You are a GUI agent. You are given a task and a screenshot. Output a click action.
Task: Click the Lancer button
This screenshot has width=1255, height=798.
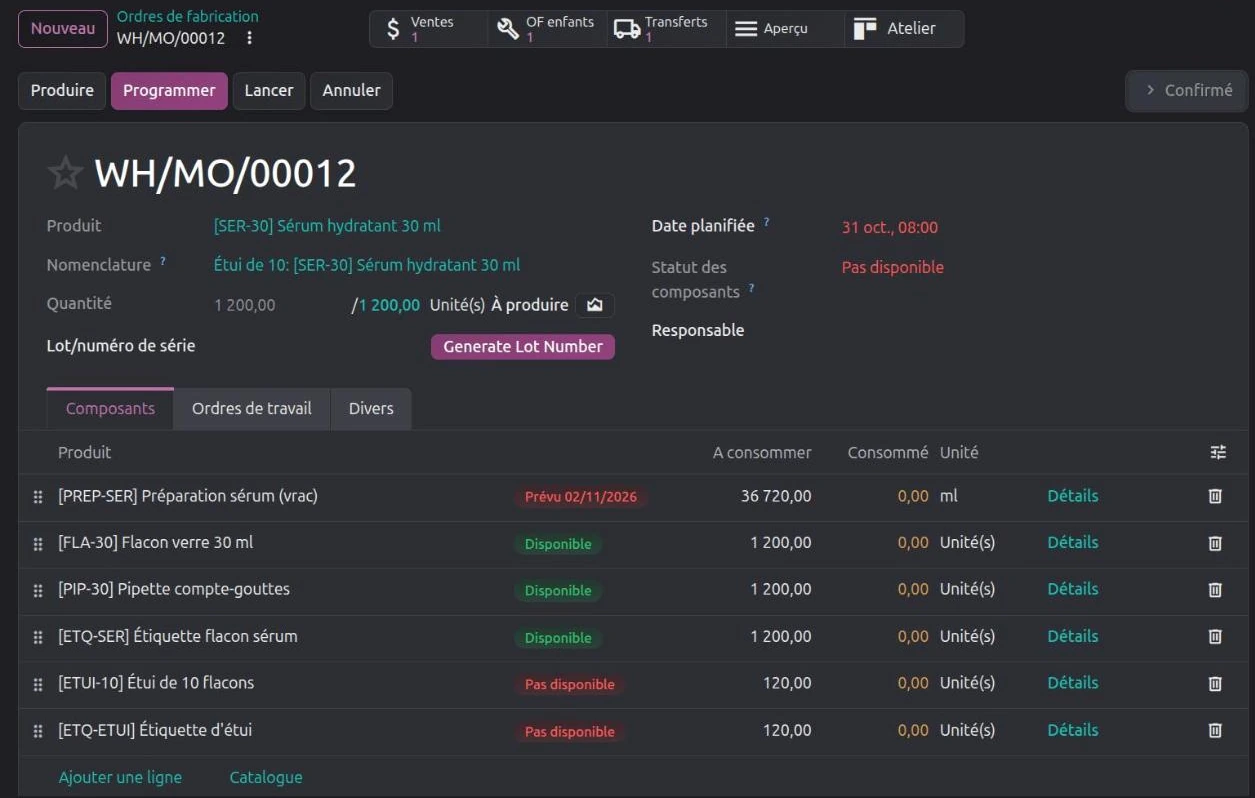(x=269, y=91)
